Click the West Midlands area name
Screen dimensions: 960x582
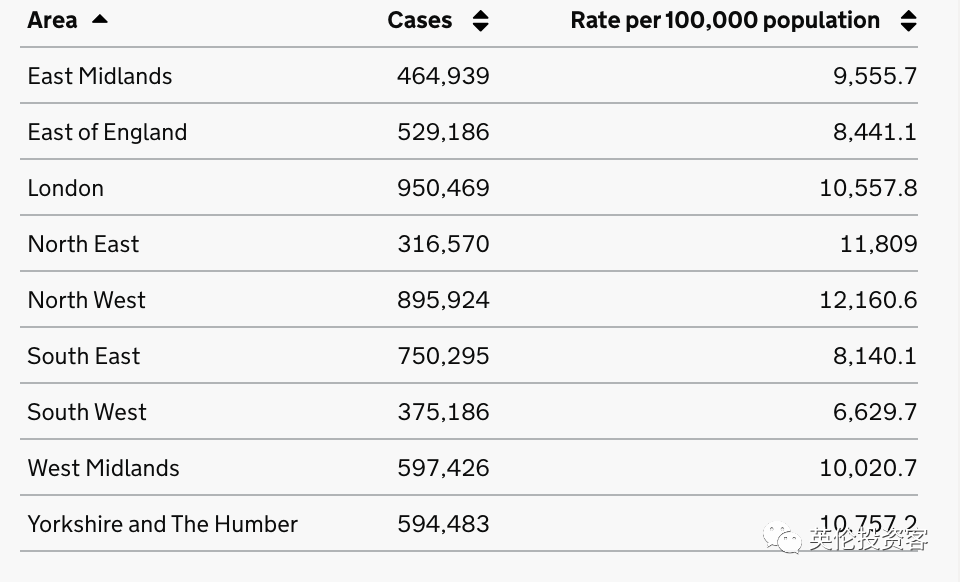pos(104,468)
